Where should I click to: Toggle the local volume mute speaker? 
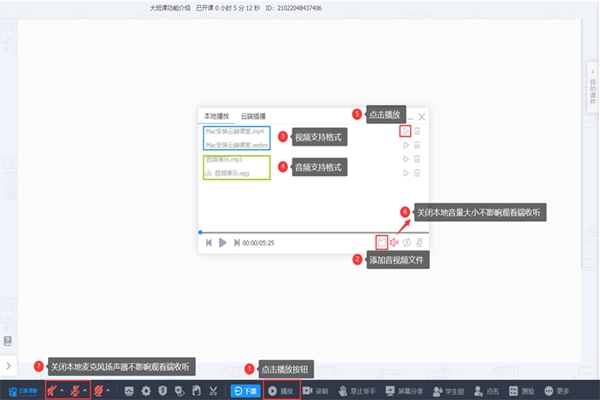coord(395,242)
